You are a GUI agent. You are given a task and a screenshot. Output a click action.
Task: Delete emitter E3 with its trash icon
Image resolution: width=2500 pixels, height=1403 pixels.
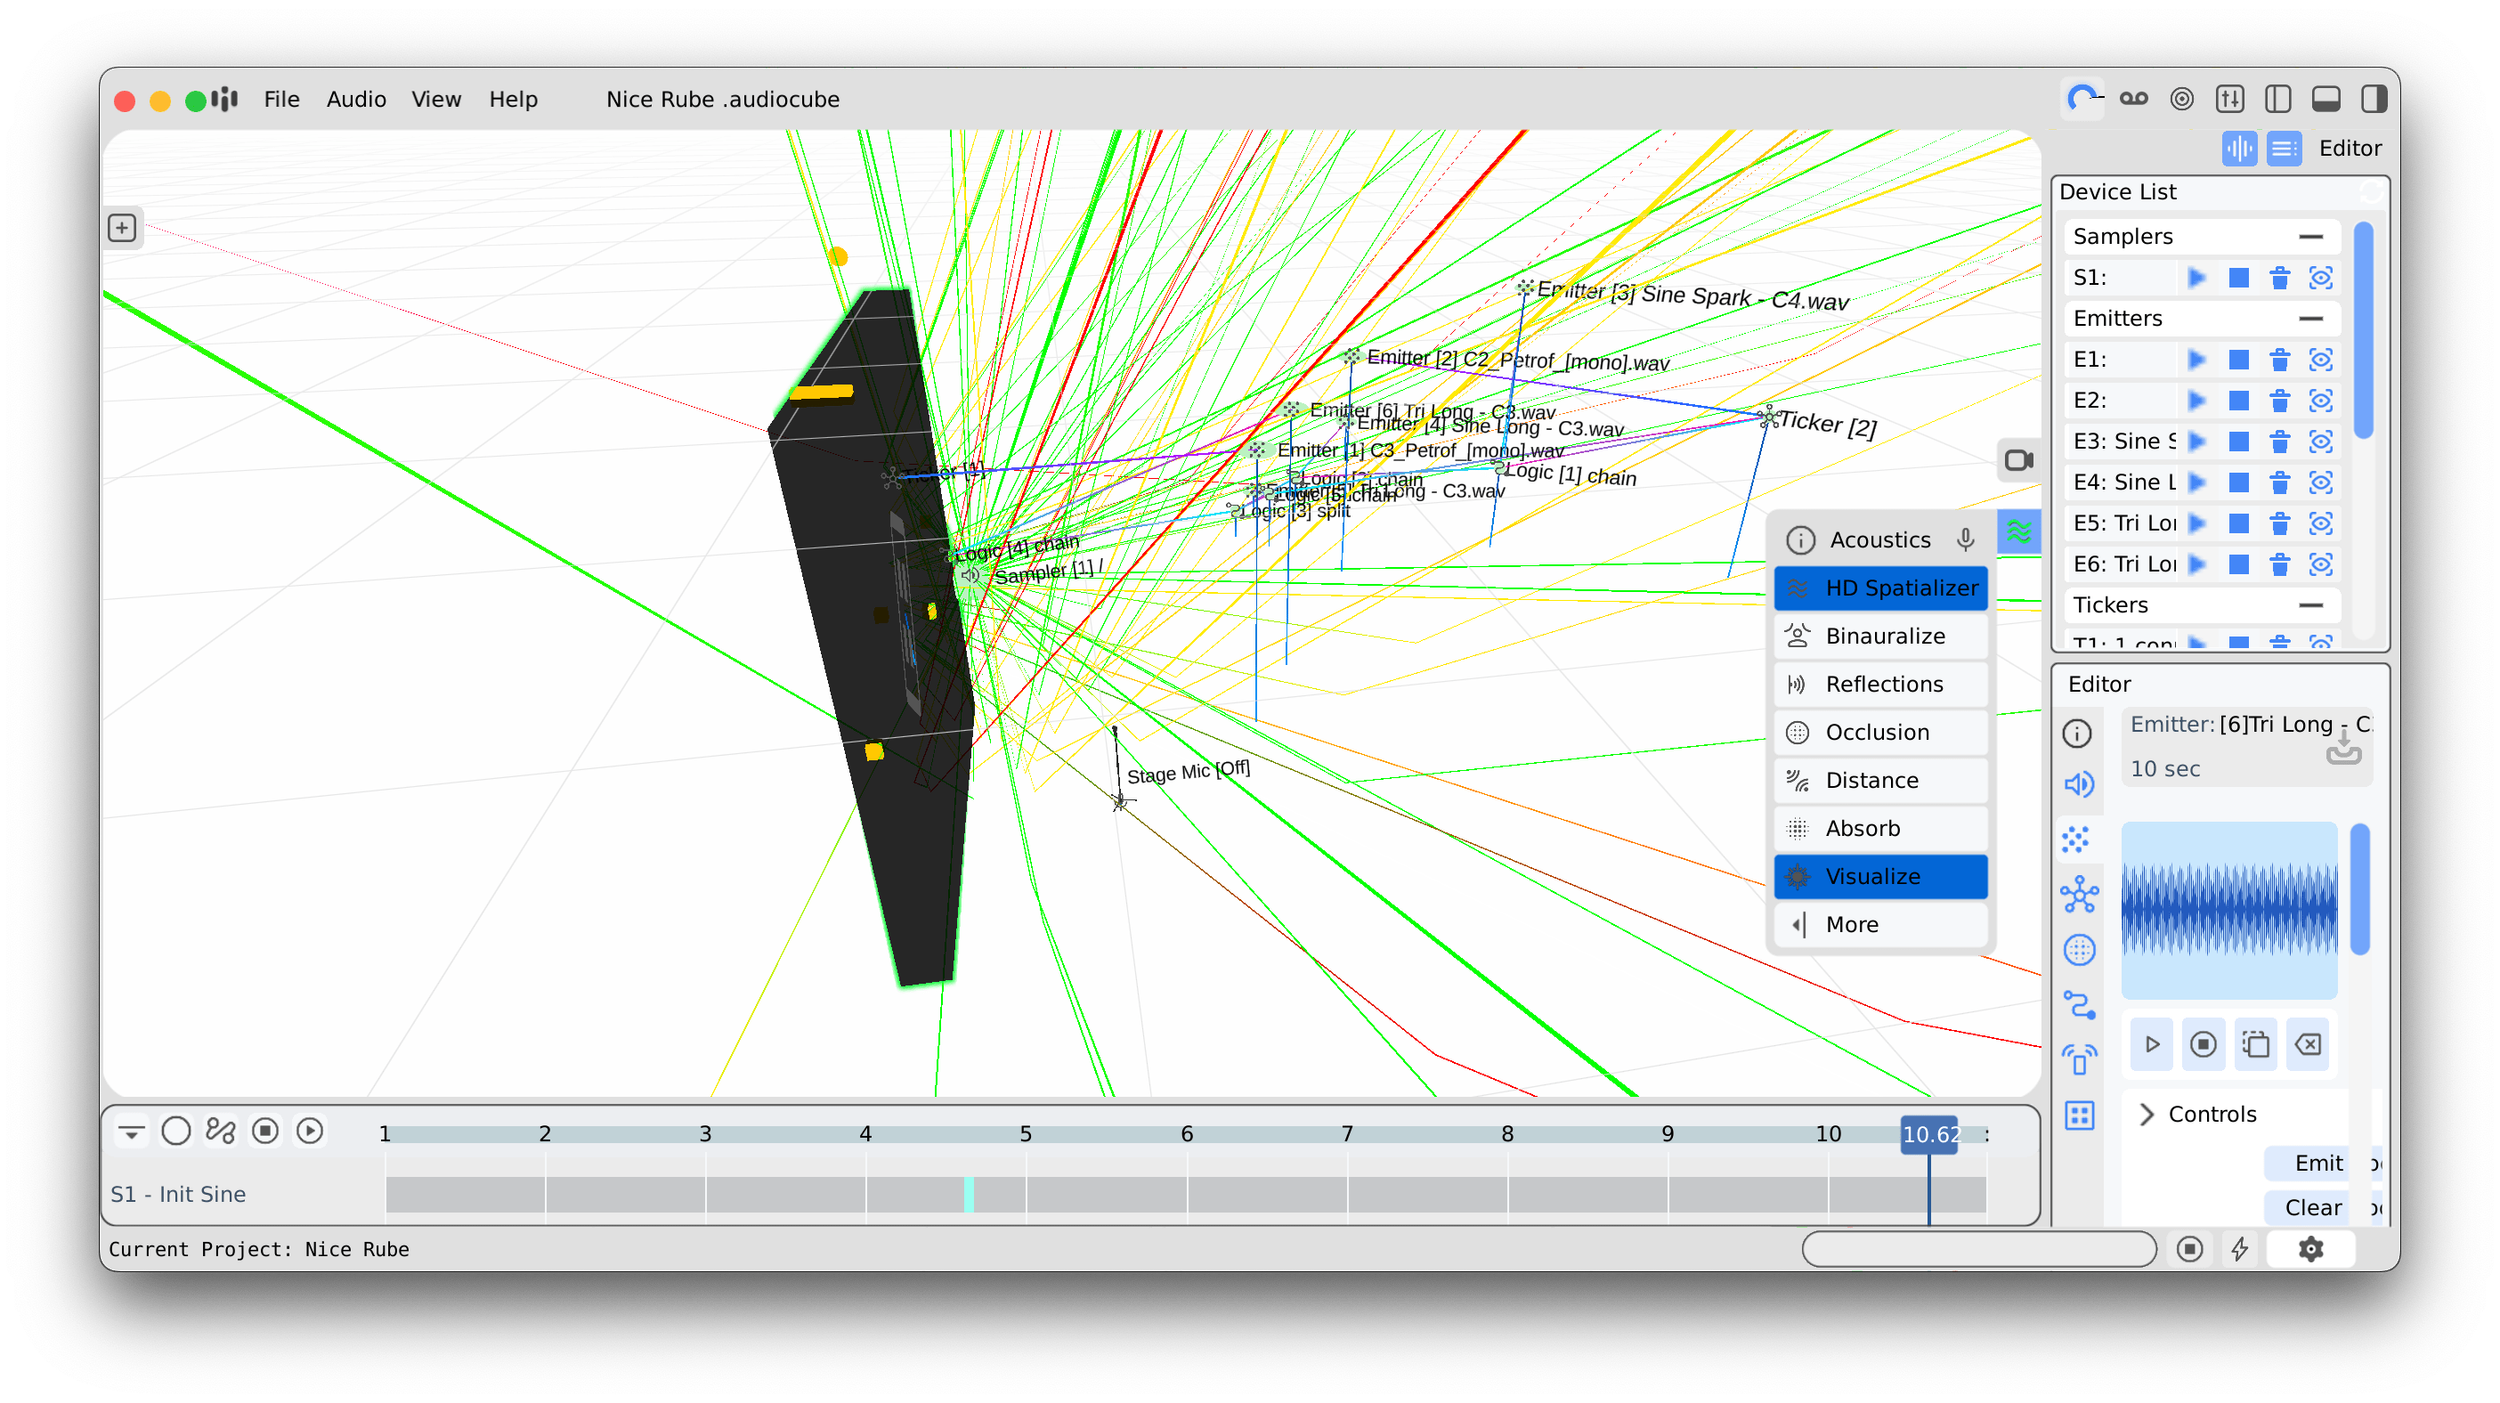(2279, 442)
